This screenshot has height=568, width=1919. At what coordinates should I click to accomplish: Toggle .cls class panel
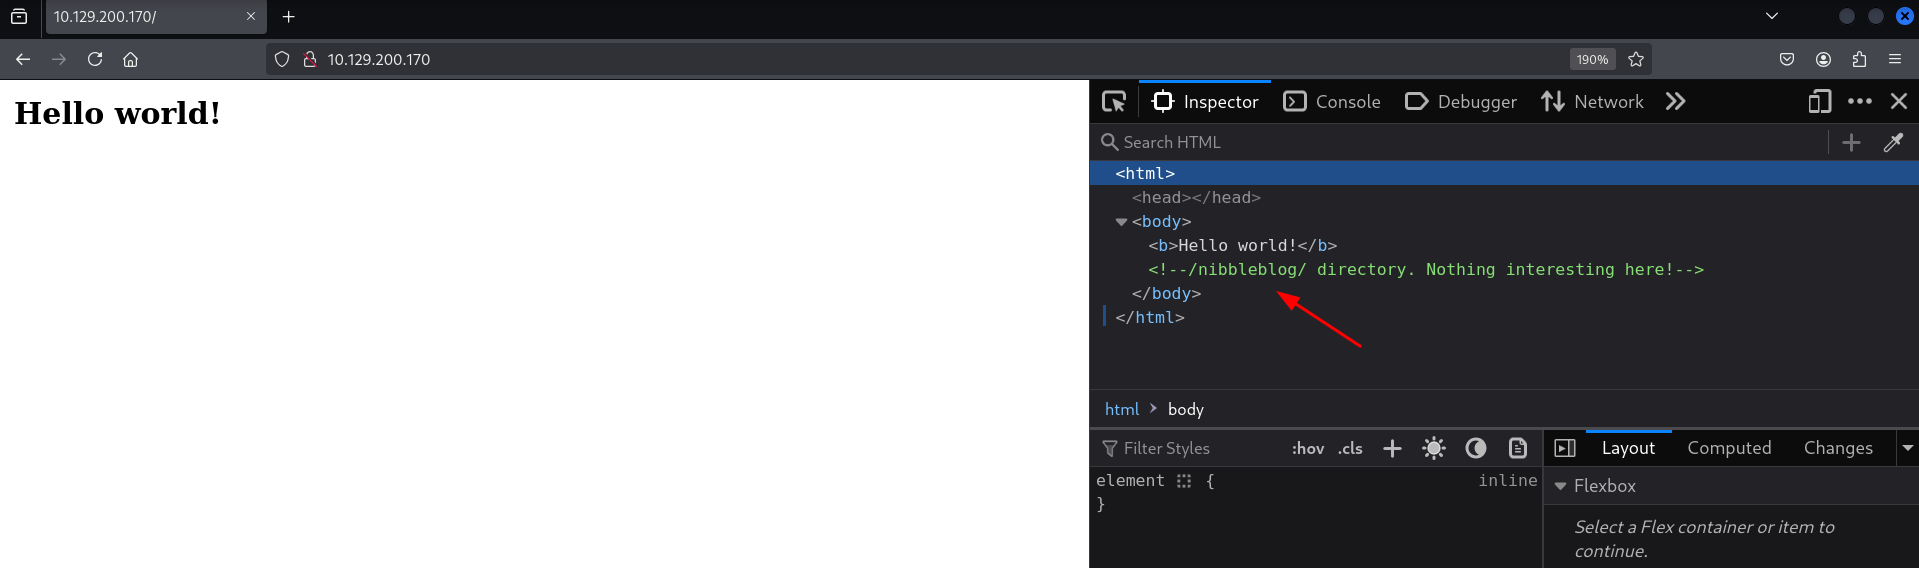point(1350,449)
